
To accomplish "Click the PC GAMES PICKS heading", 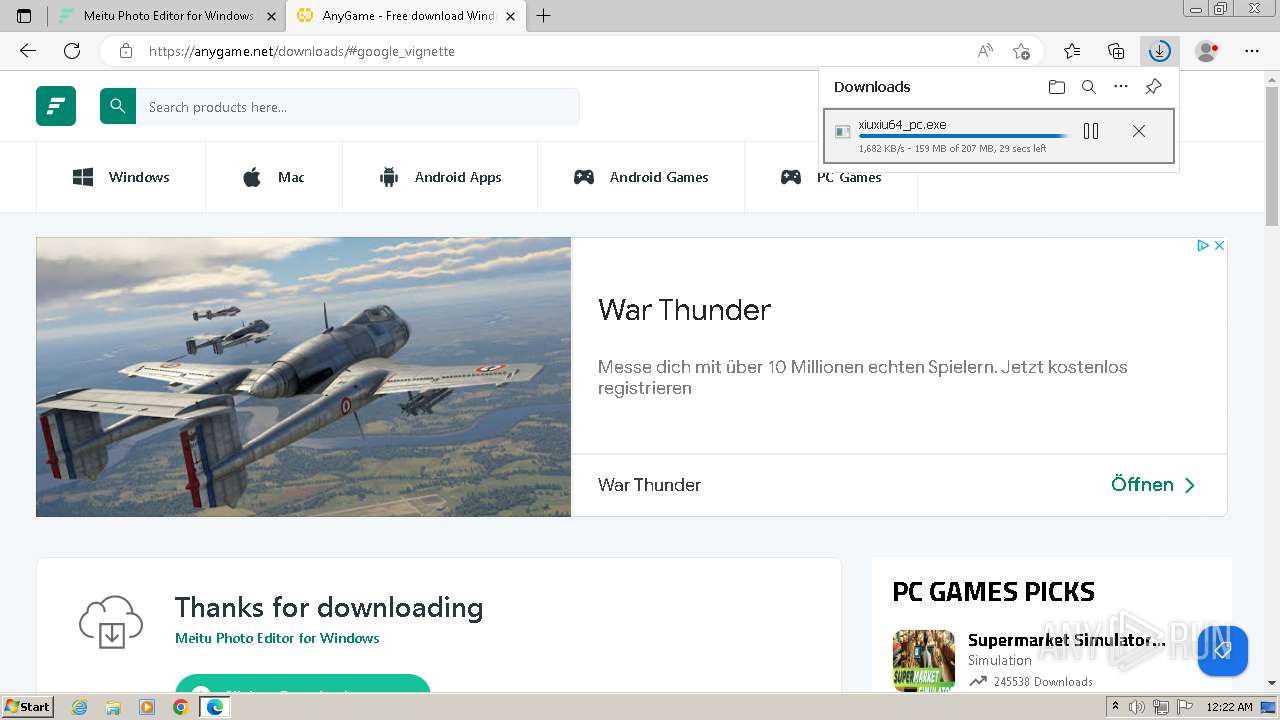I will (993, 591).
